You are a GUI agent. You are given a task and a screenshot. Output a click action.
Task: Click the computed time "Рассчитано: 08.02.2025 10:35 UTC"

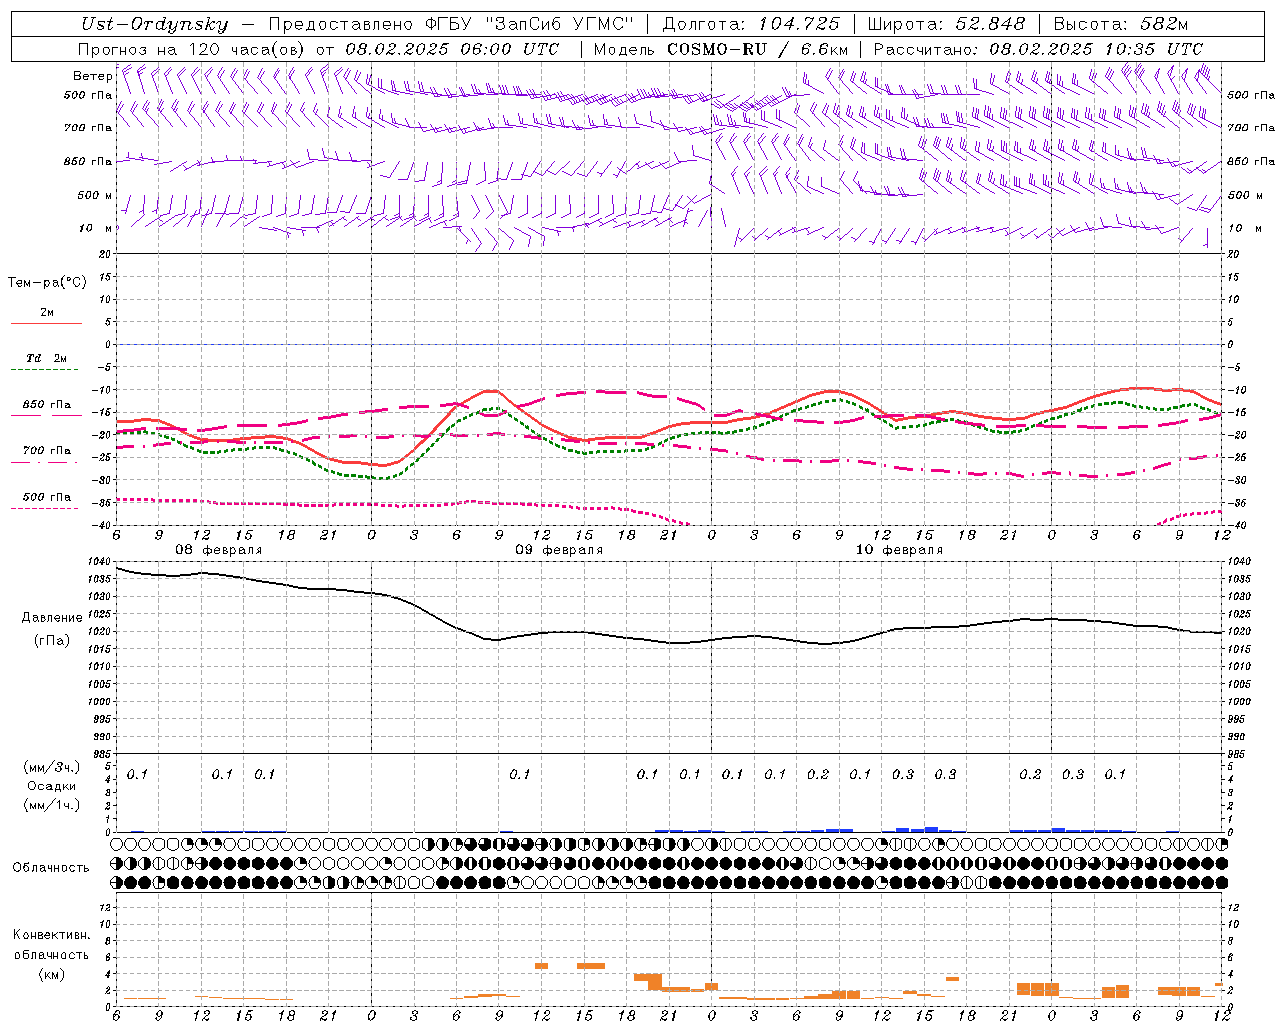click(x=1038, y=49)
